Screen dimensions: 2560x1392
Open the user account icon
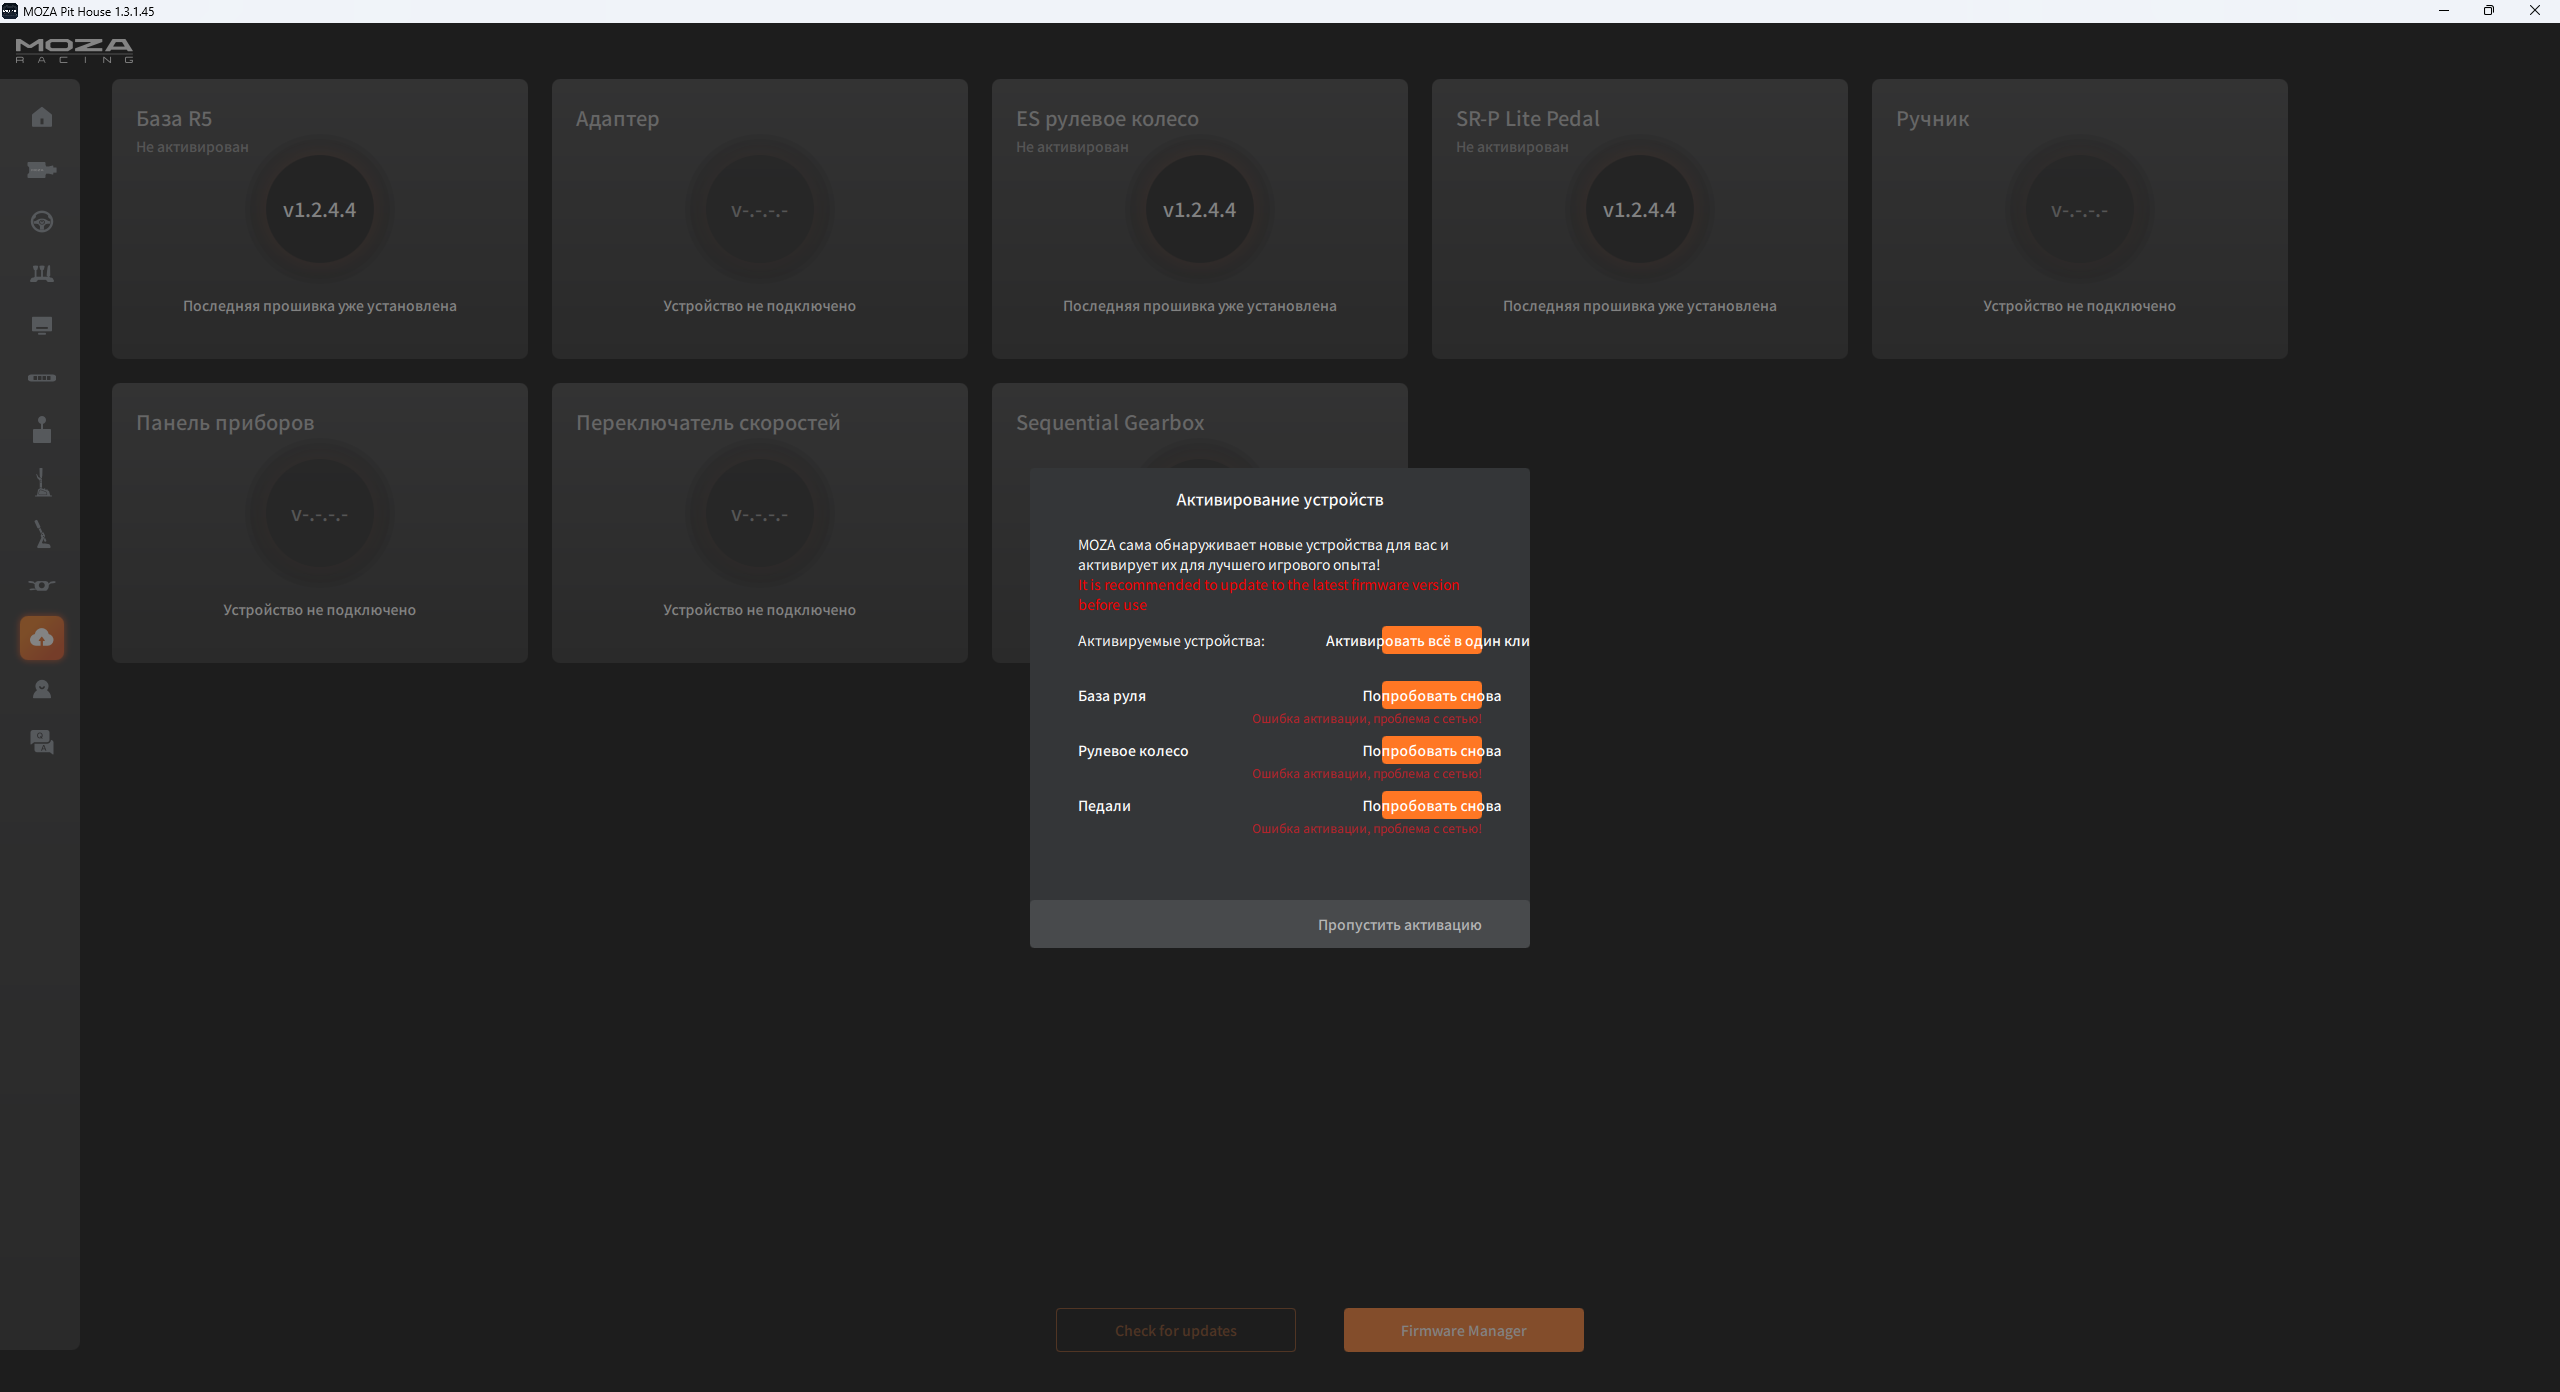42,690
